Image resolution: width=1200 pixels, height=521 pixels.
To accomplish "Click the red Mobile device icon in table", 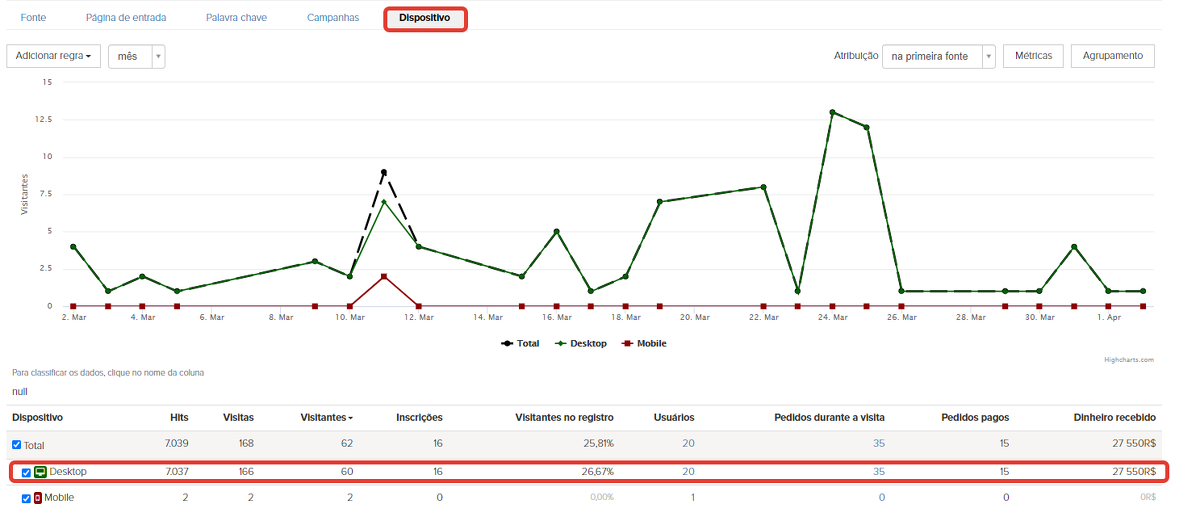I will (38, 498).
